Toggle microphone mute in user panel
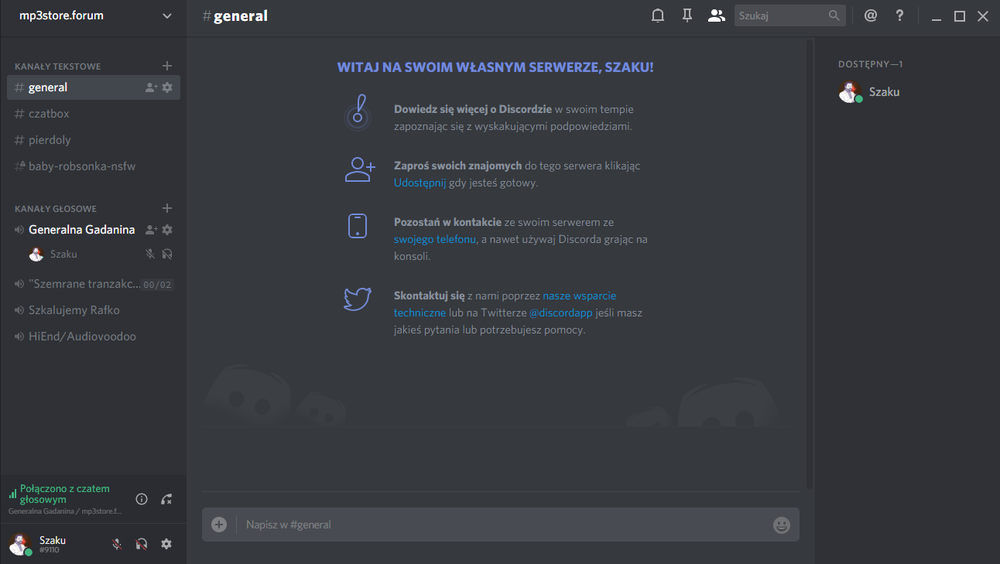The image size is (1000, 564). pyautogui.click(x=117, y=544)
